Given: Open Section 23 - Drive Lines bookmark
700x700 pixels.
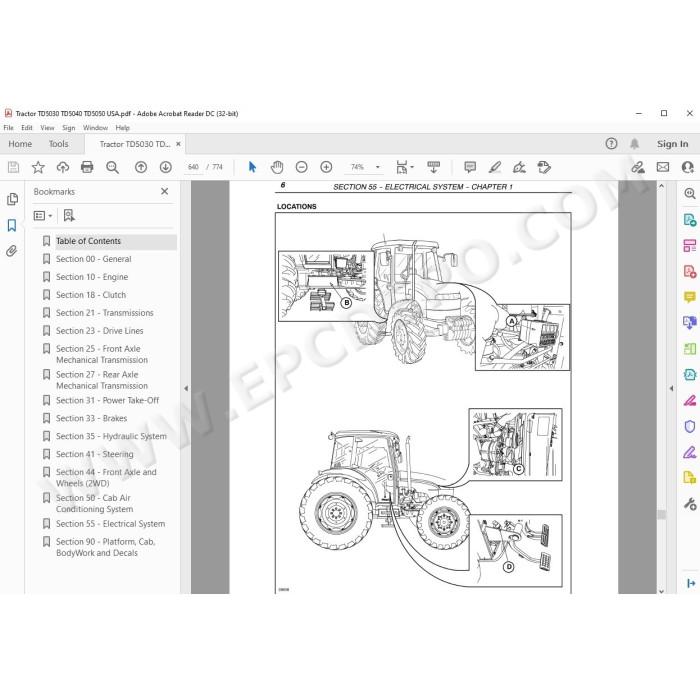Looking at the screenshot, I should [100, 330].
